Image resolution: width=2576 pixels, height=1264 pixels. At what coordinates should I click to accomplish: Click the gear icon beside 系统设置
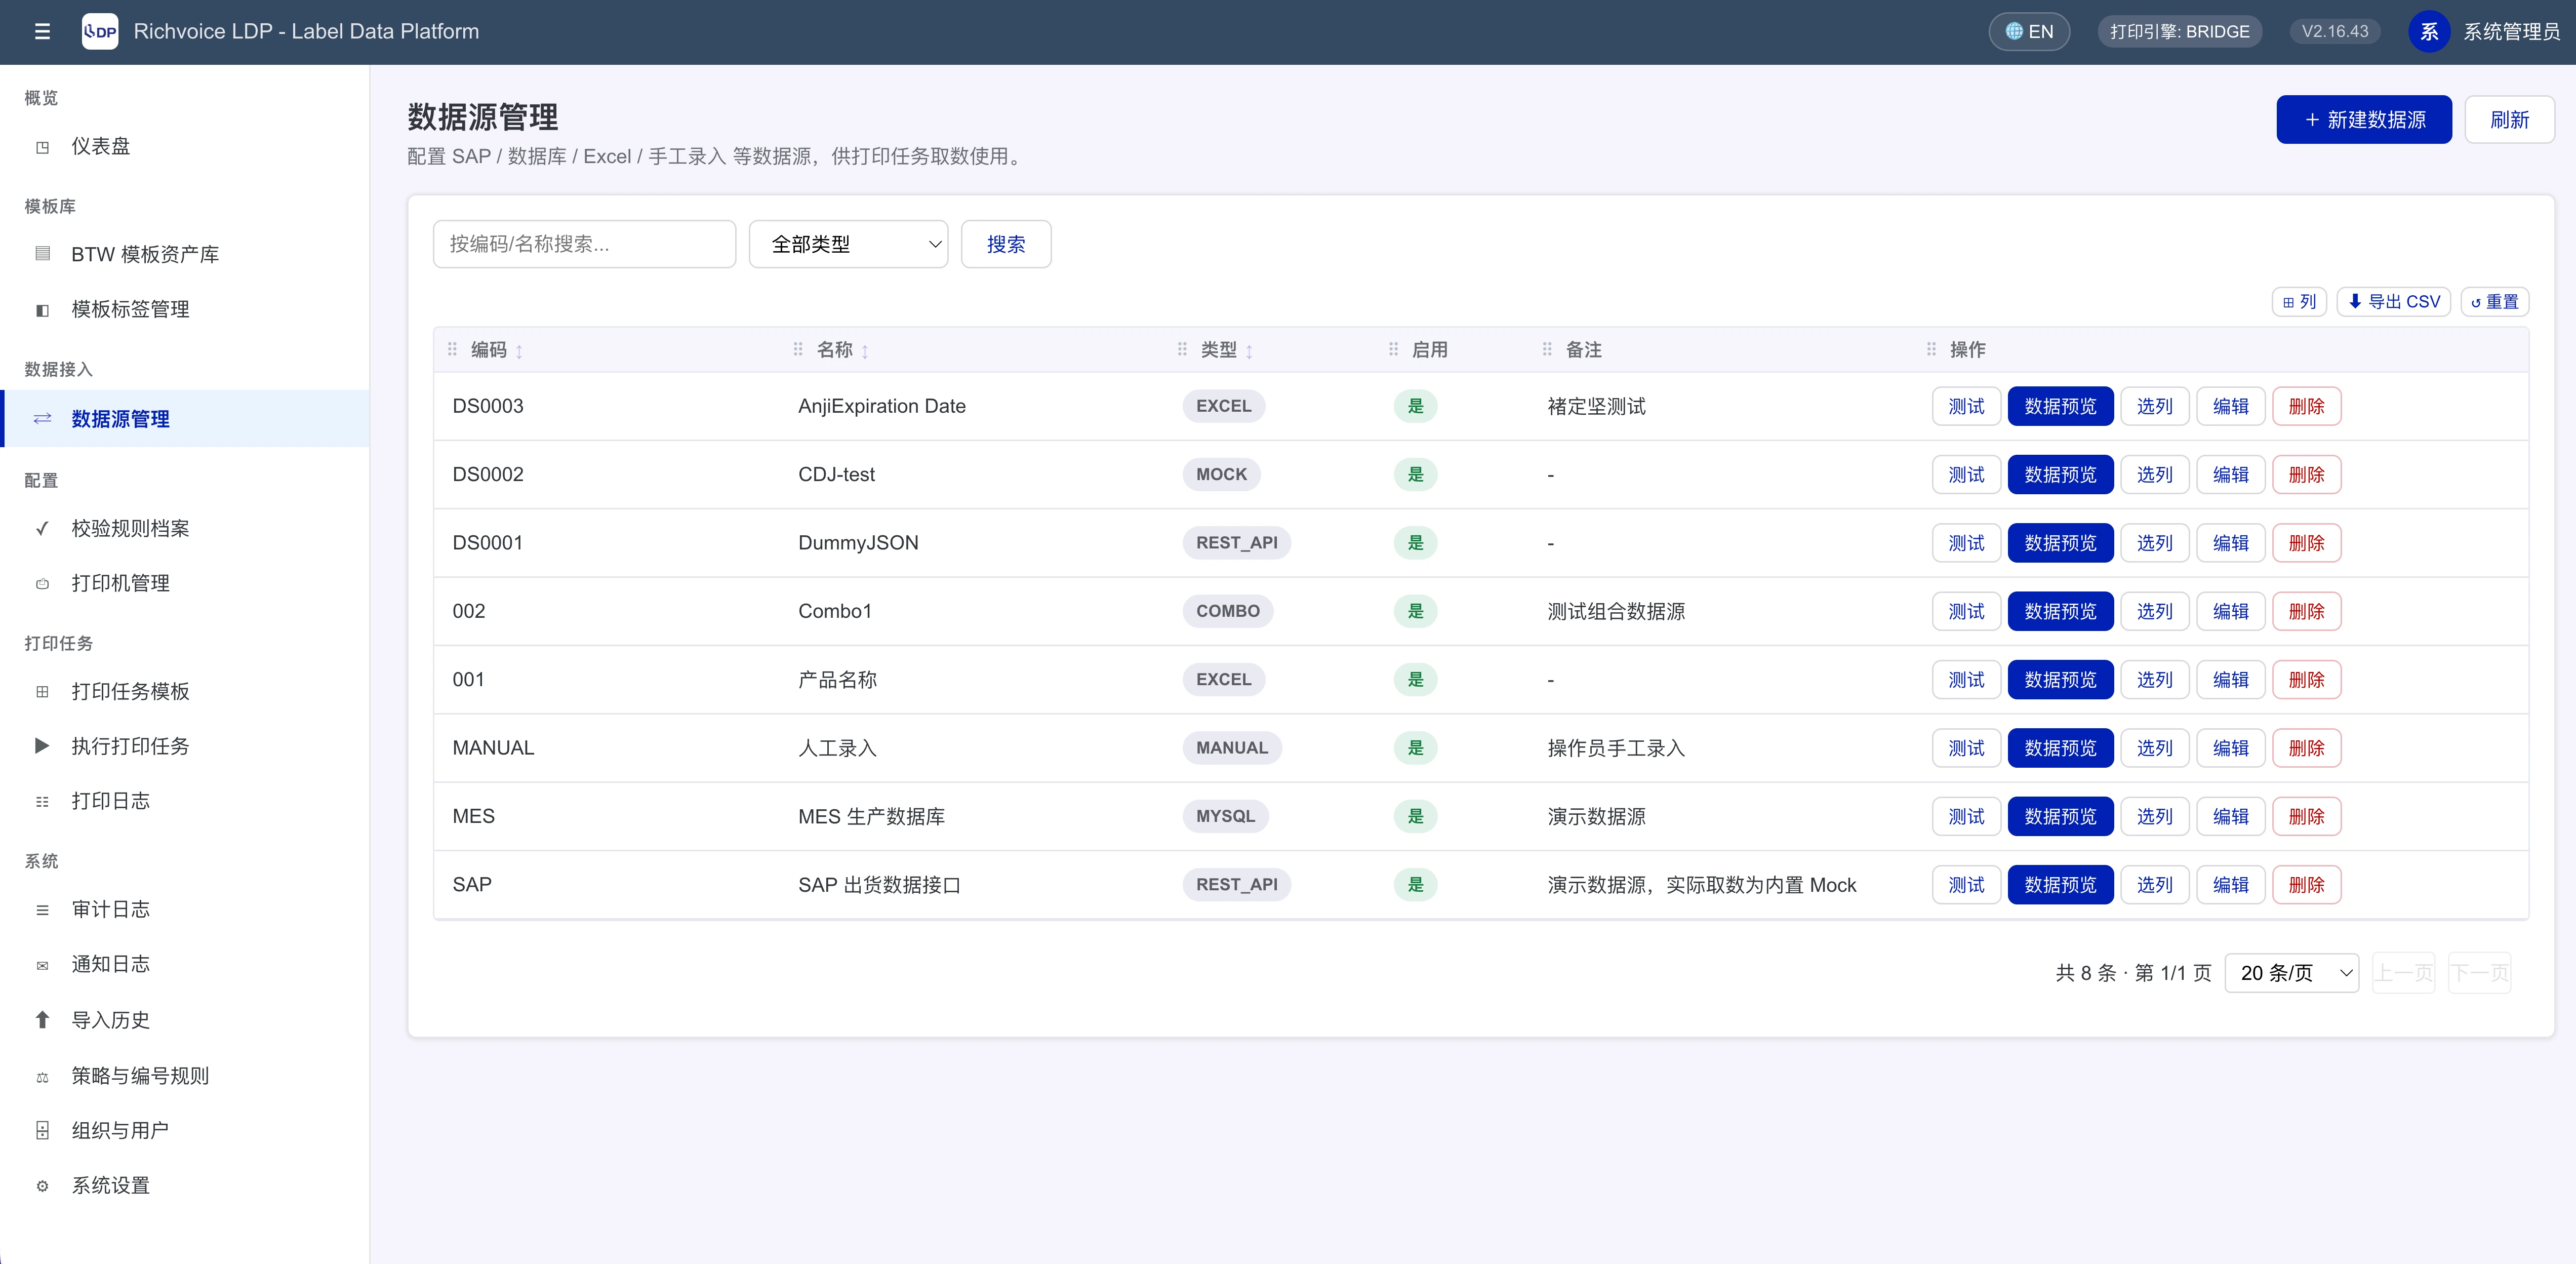point(42,1186)
